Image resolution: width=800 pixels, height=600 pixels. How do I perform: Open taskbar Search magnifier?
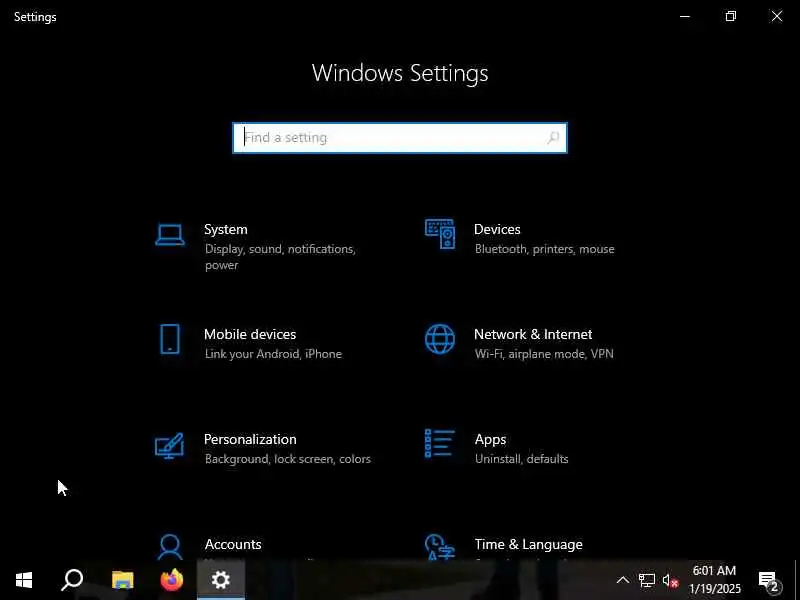click(x=72, y=580)
